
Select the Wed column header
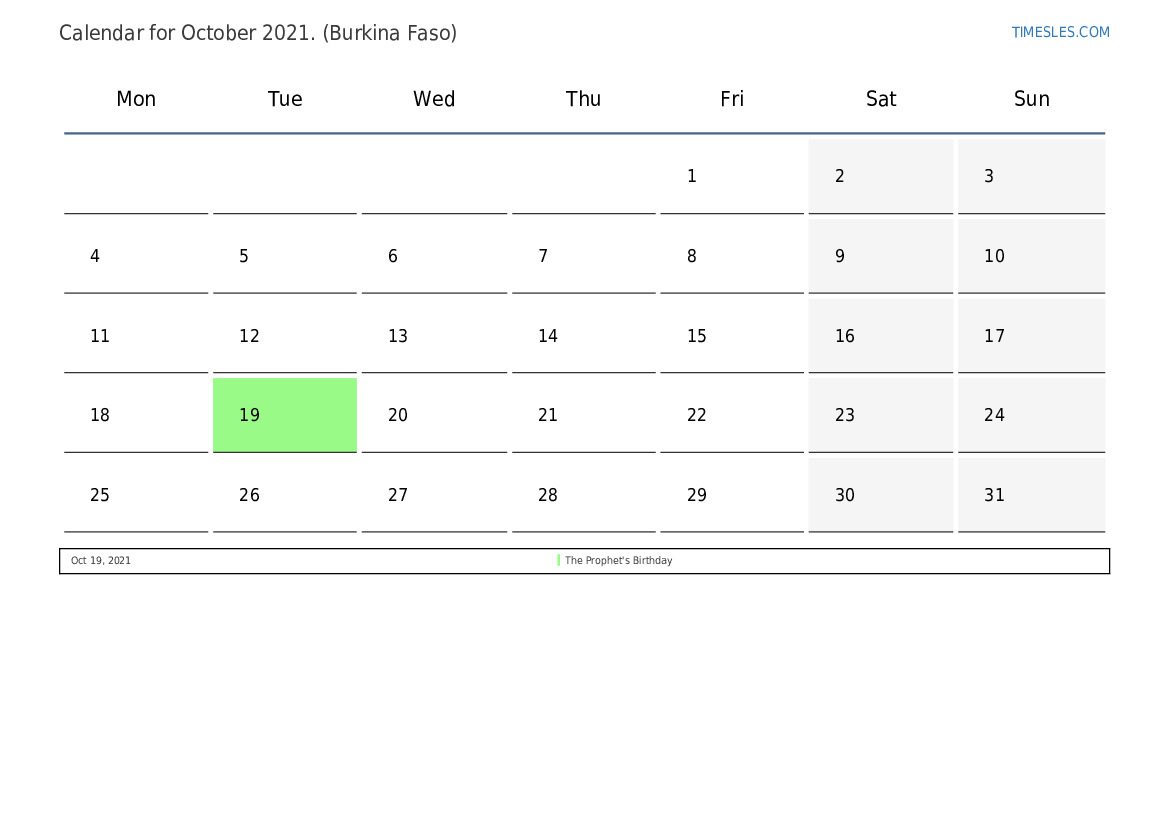click(x=434, y=99)
